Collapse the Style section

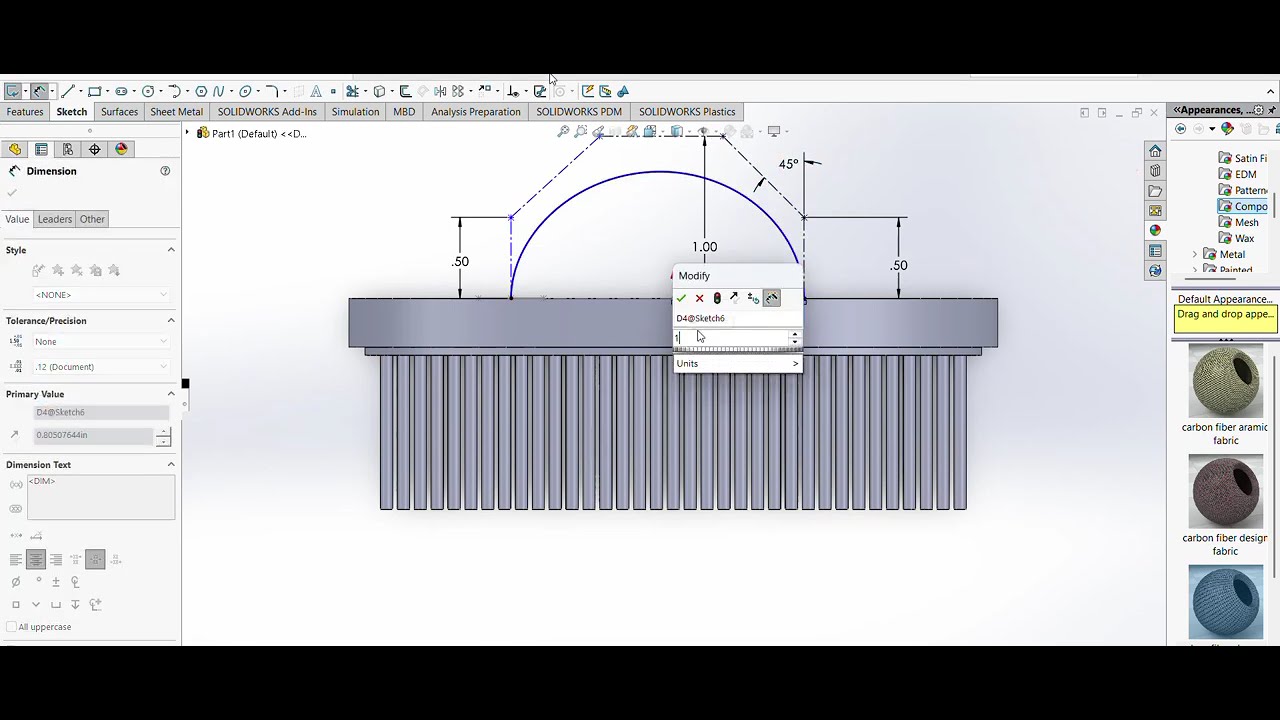tap(171, 250)
